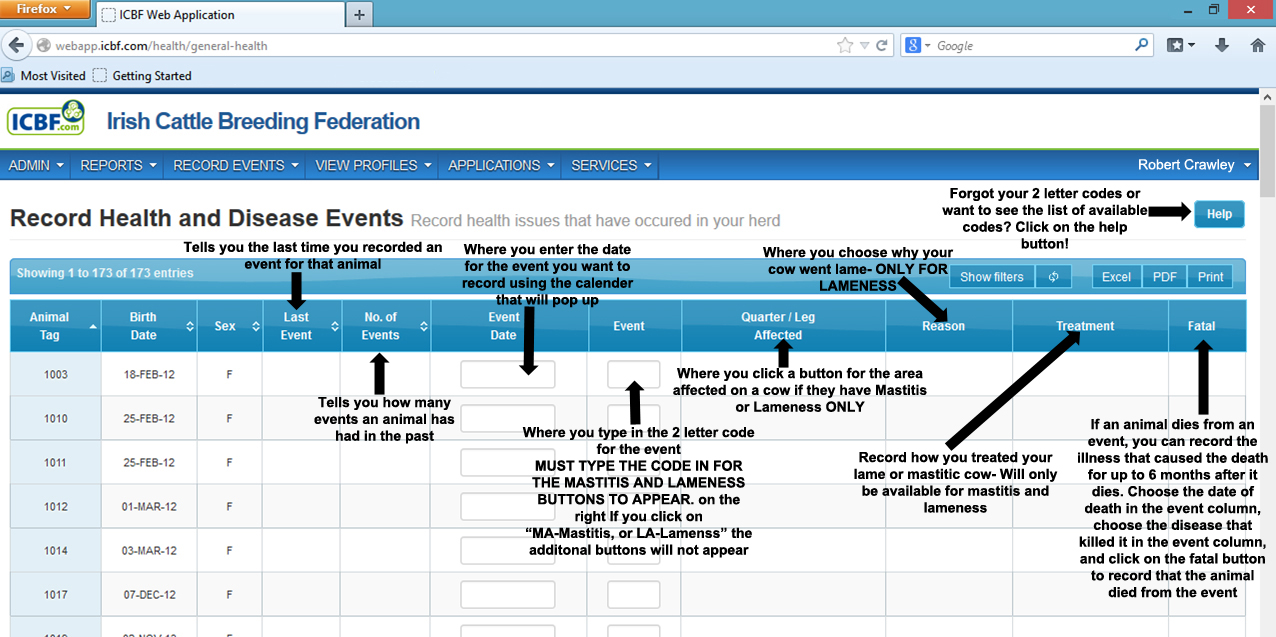Image resolution: width=1276 pixels, height=637 pixels.
Task: Click the Quarter / Leg Affected column header
Action: tap(783, 326)
